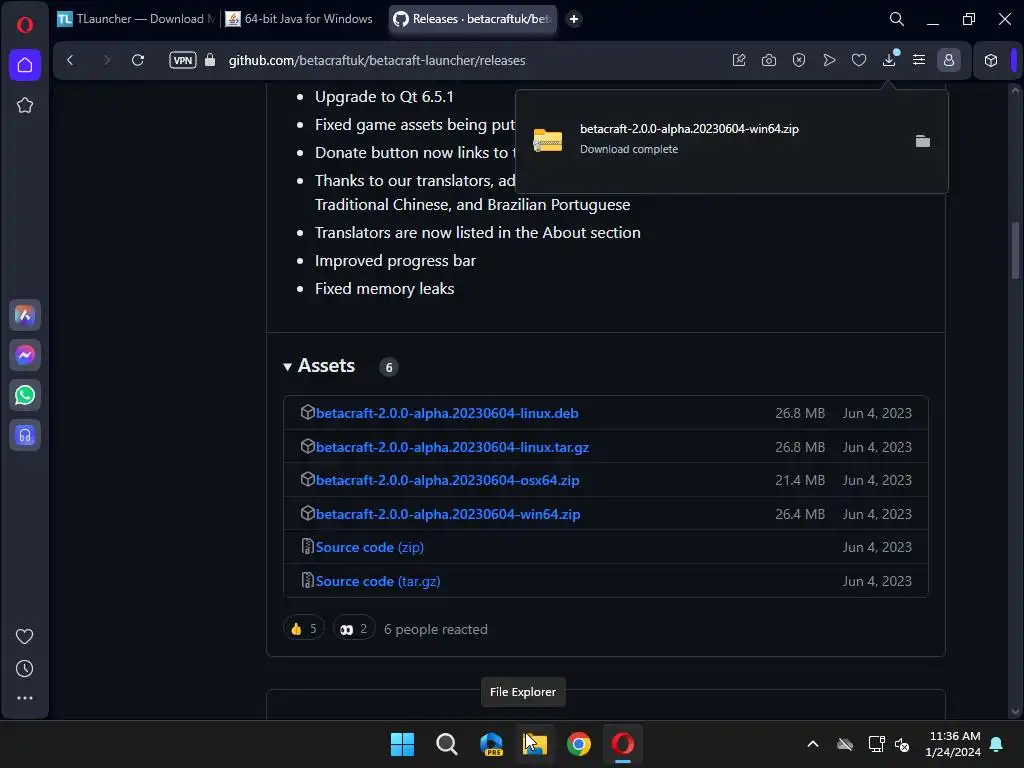Download Source code (tar.gz)

377,581
